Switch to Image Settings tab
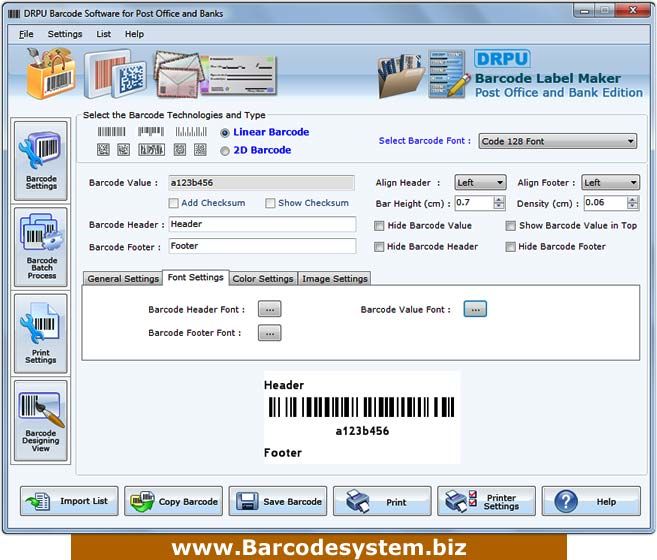 pyautogui.click(x=335, y=279)
